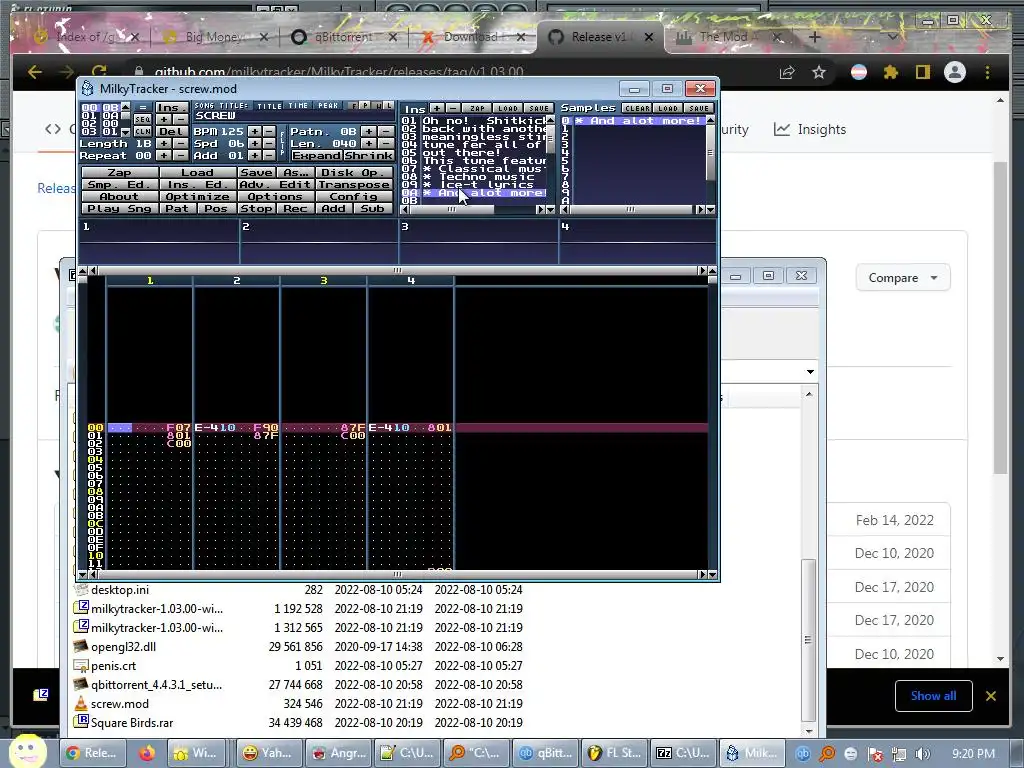
Task: Click the Optimize button
Action: tap(197, 197)
